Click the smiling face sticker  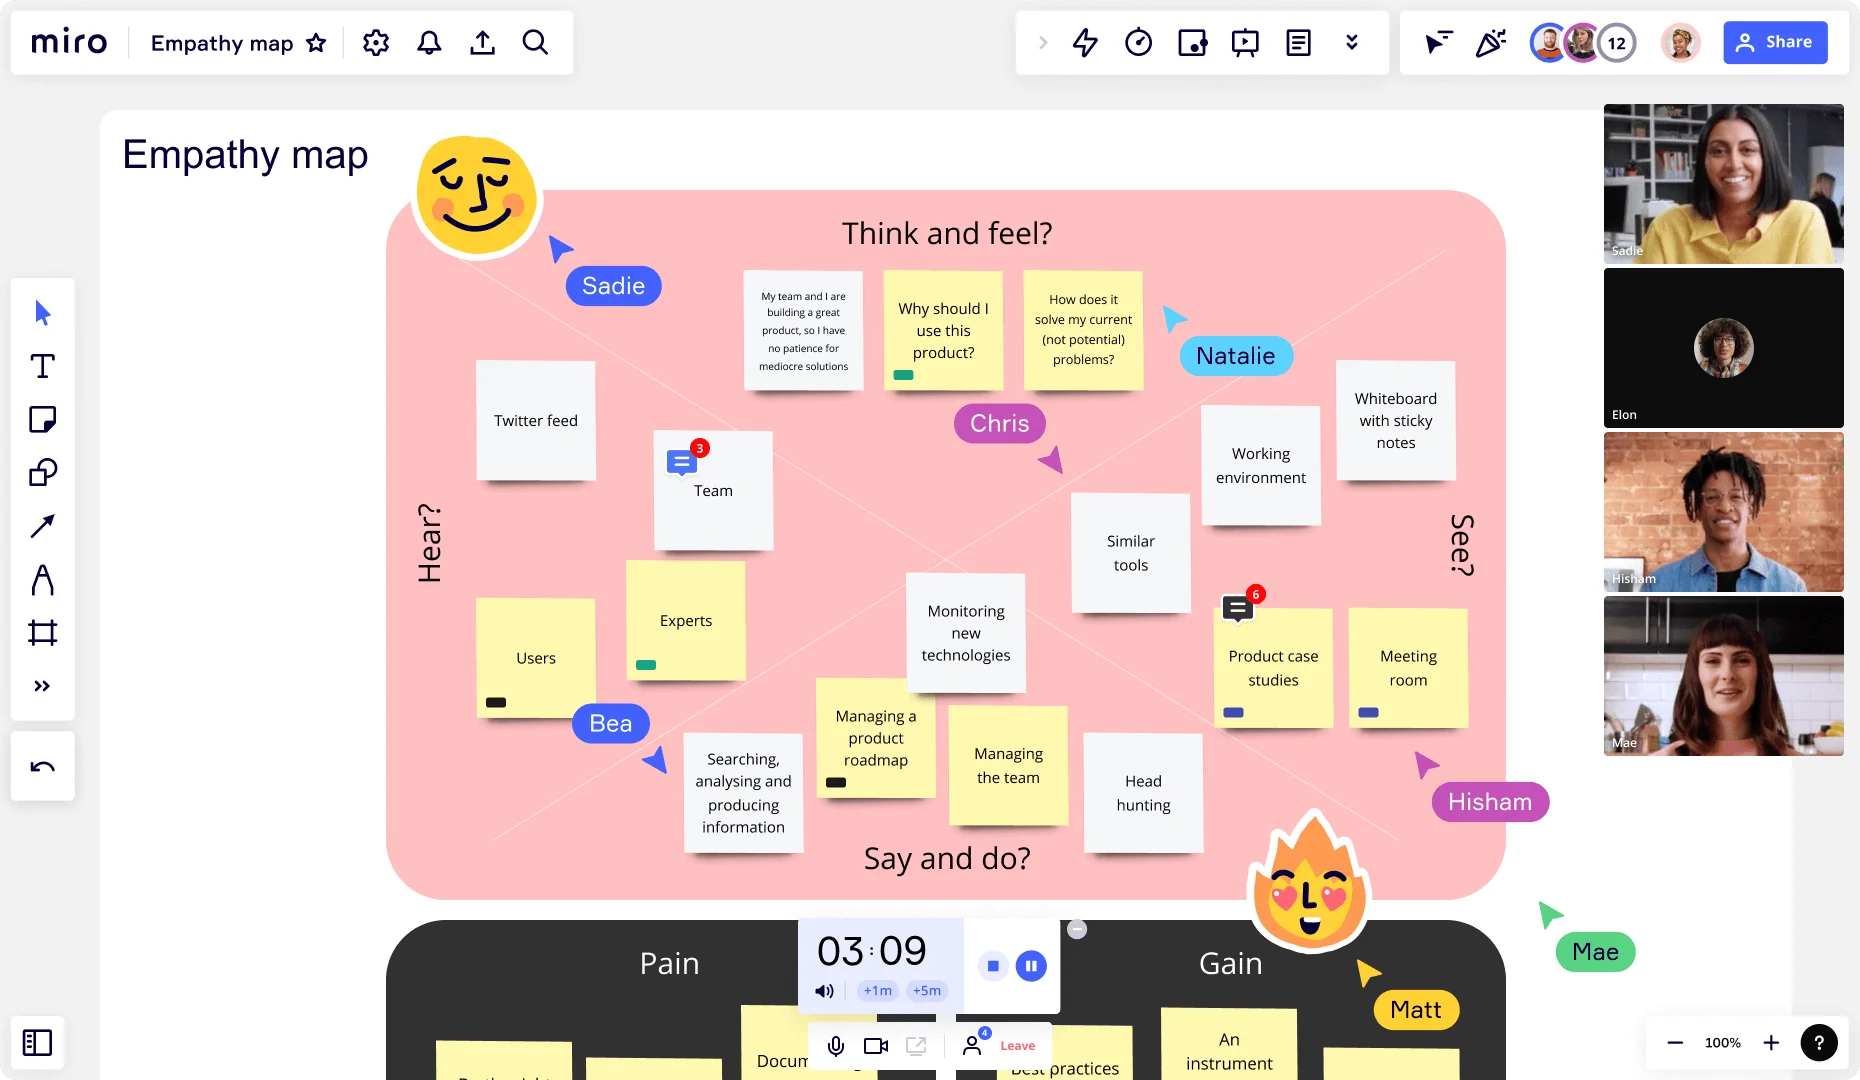[477, 197]
